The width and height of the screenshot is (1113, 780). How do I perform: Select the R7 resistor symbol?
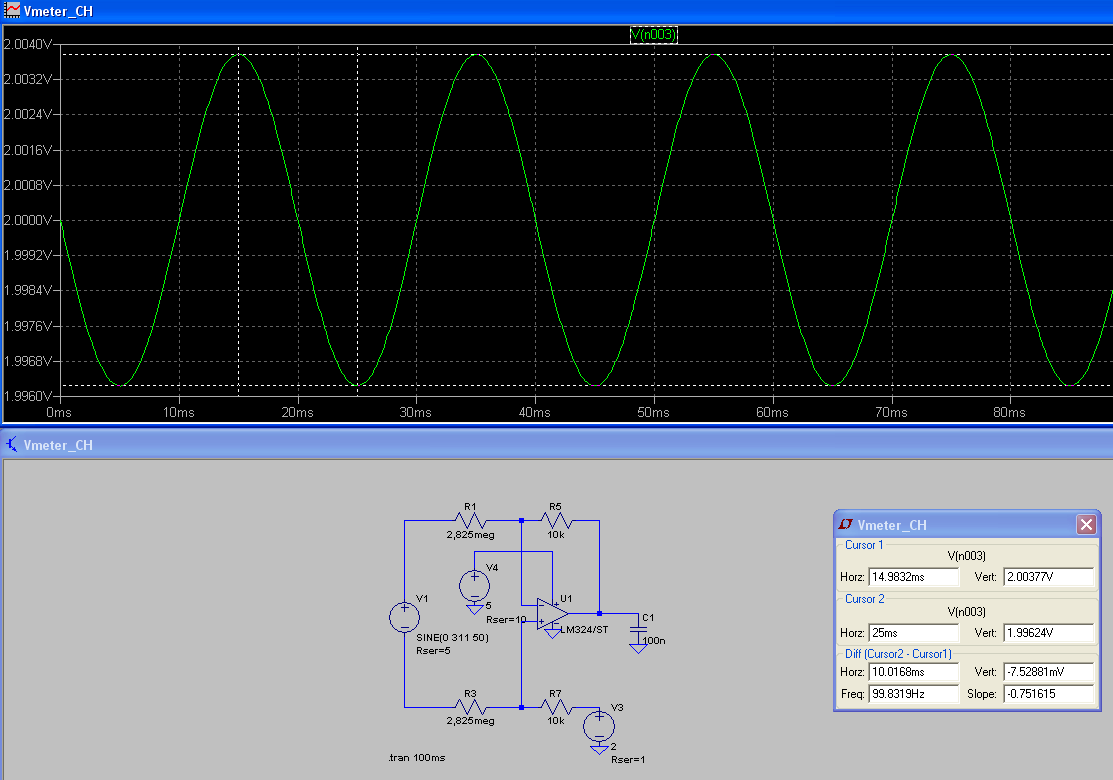click(x=556, y=707)
